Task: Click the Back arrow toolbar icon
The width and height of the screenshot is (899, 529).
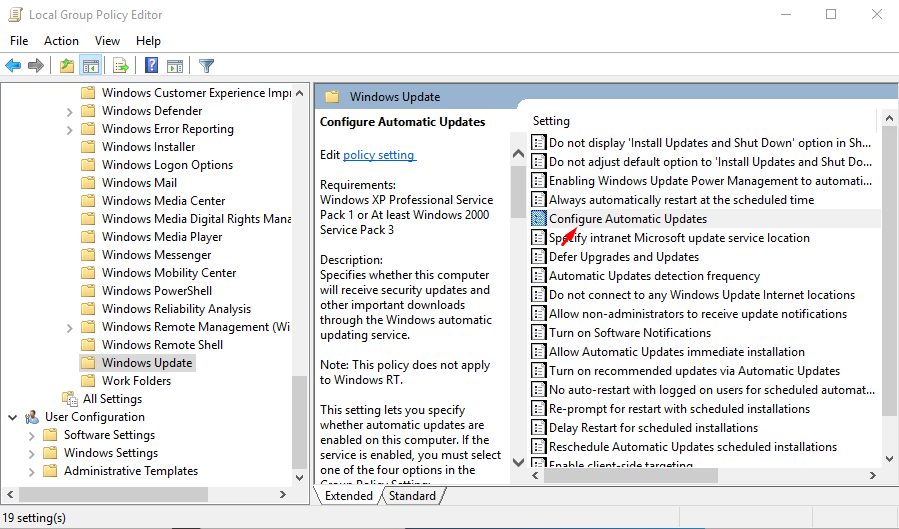Action: pyautogui.click(x=13, y=65)
